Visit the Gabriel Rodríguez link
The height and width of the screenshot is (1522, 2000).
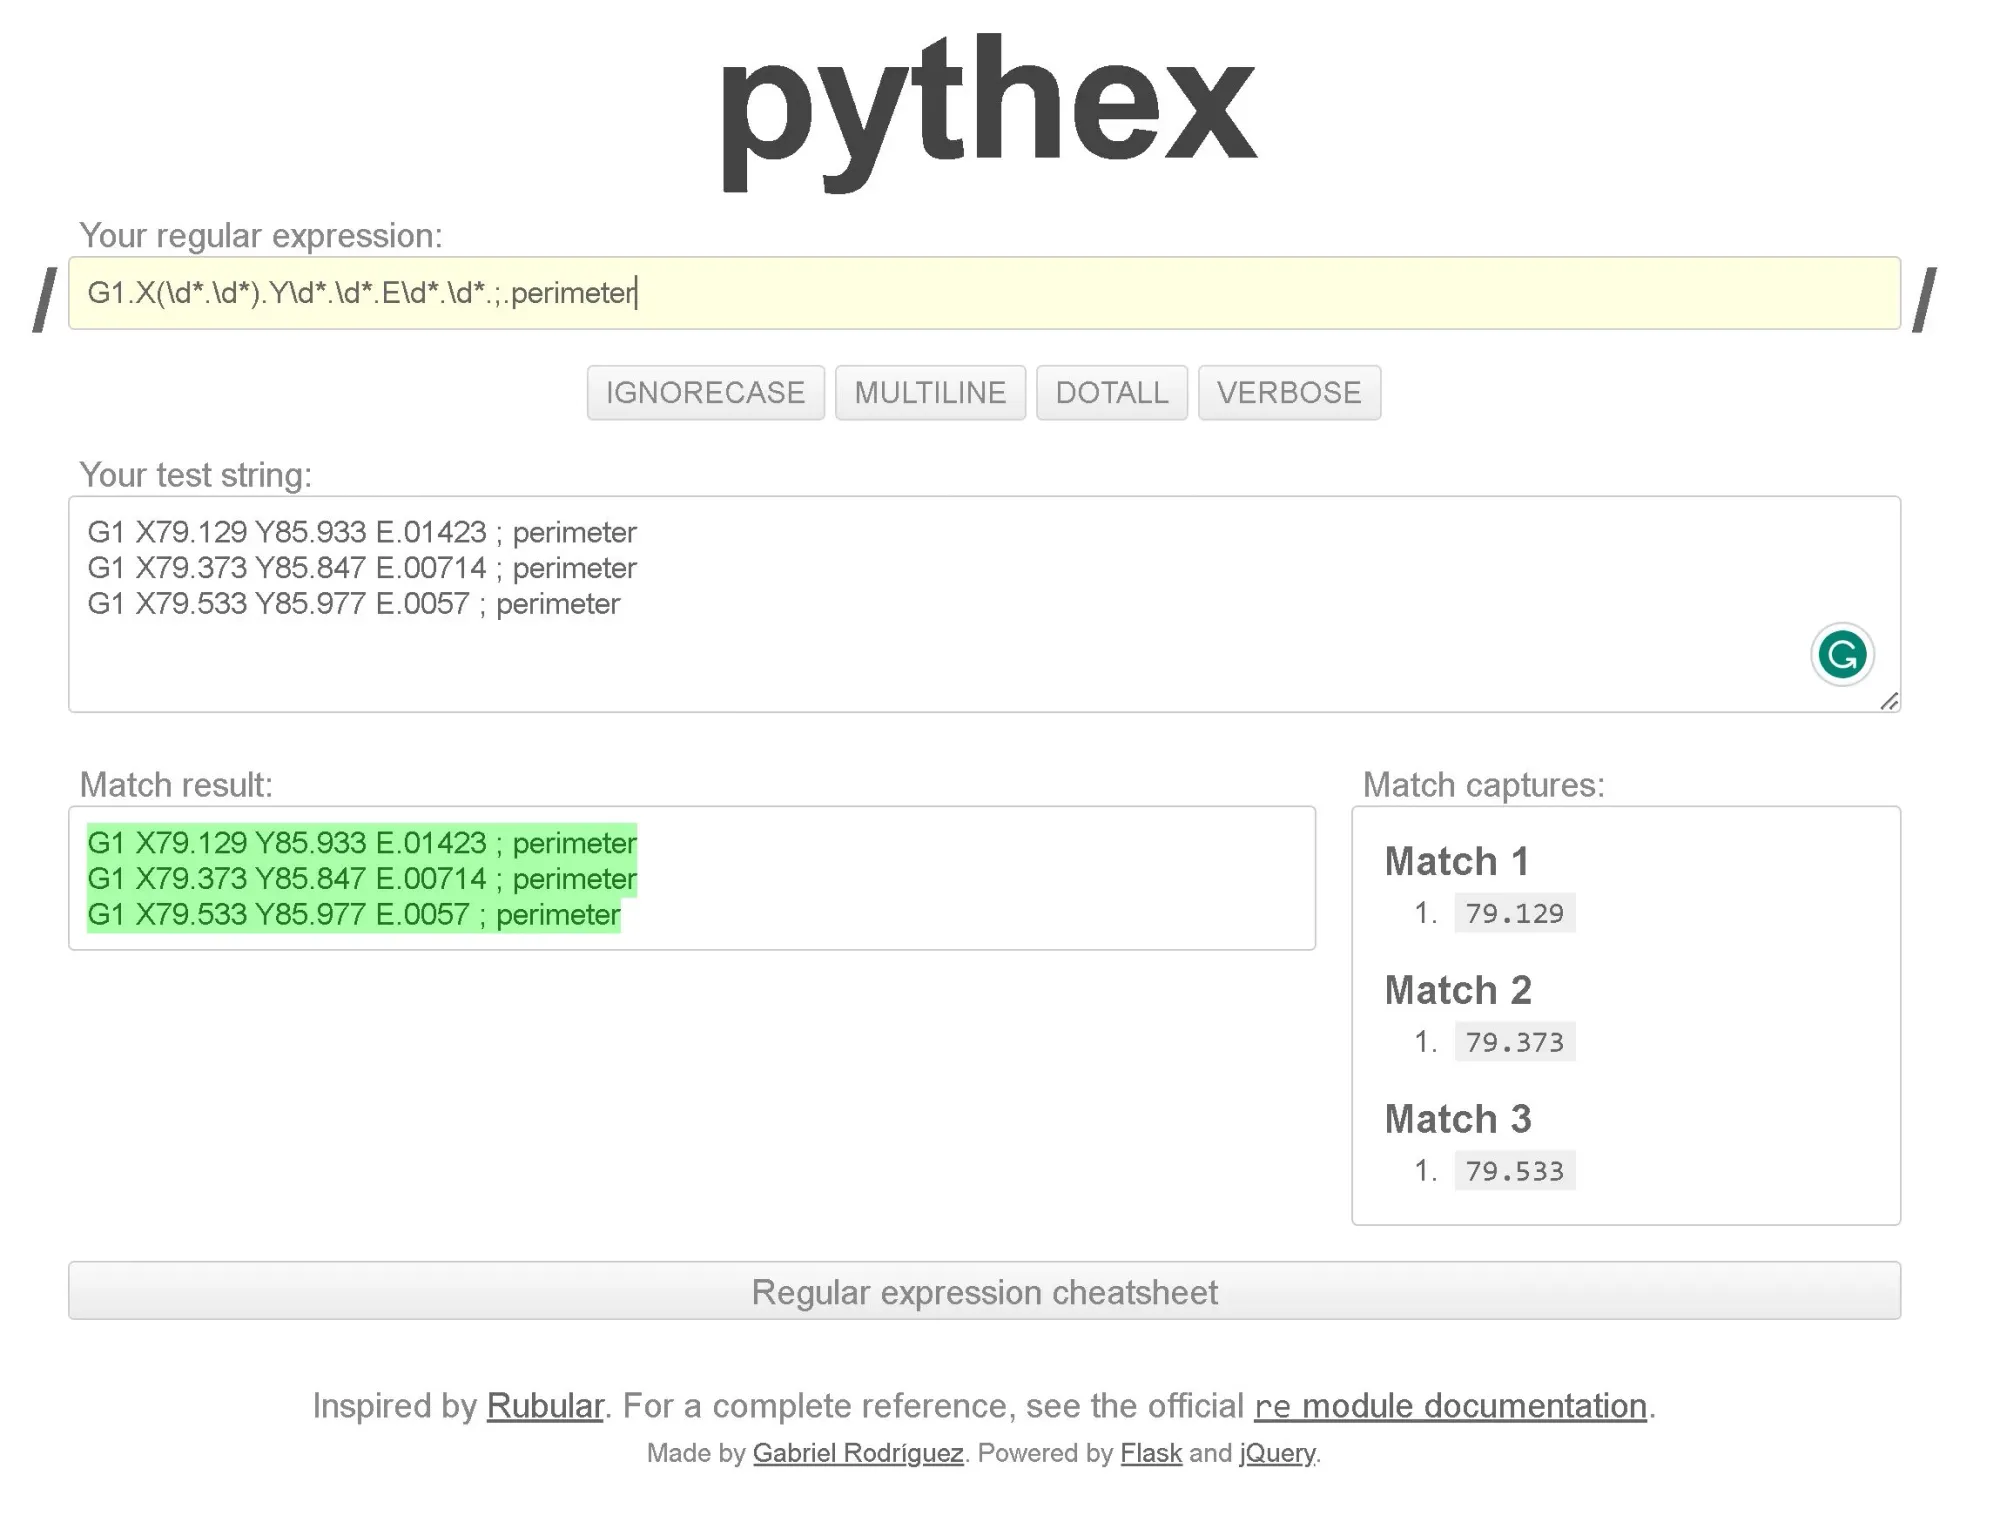(858, 1453)
